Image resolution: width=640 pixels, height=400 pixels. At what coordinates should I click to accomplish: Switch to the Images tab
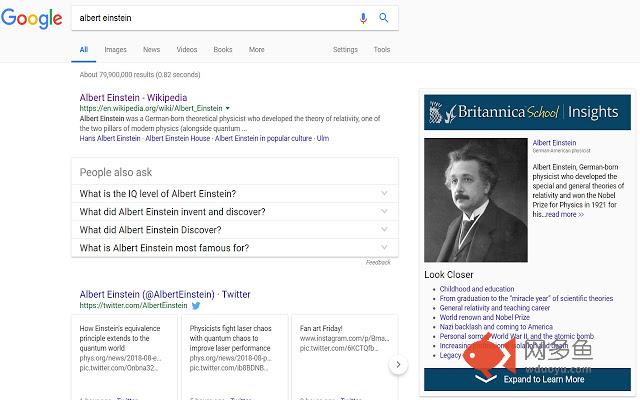[116, 49]
